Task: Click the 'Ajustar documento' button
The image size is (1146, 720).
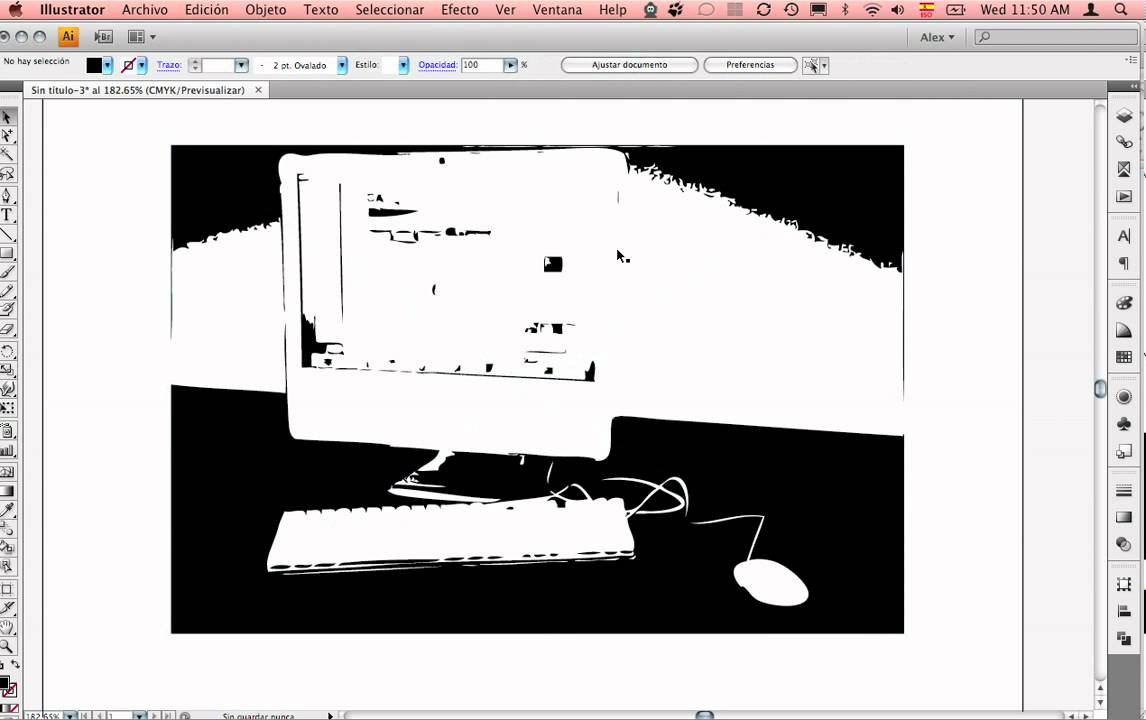Action: [x=629, y=65]
